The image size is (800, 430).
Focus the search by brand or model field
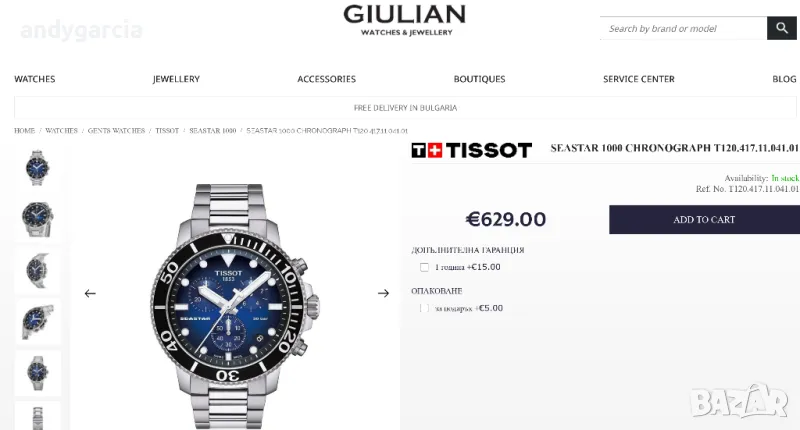tap(684, 28)
